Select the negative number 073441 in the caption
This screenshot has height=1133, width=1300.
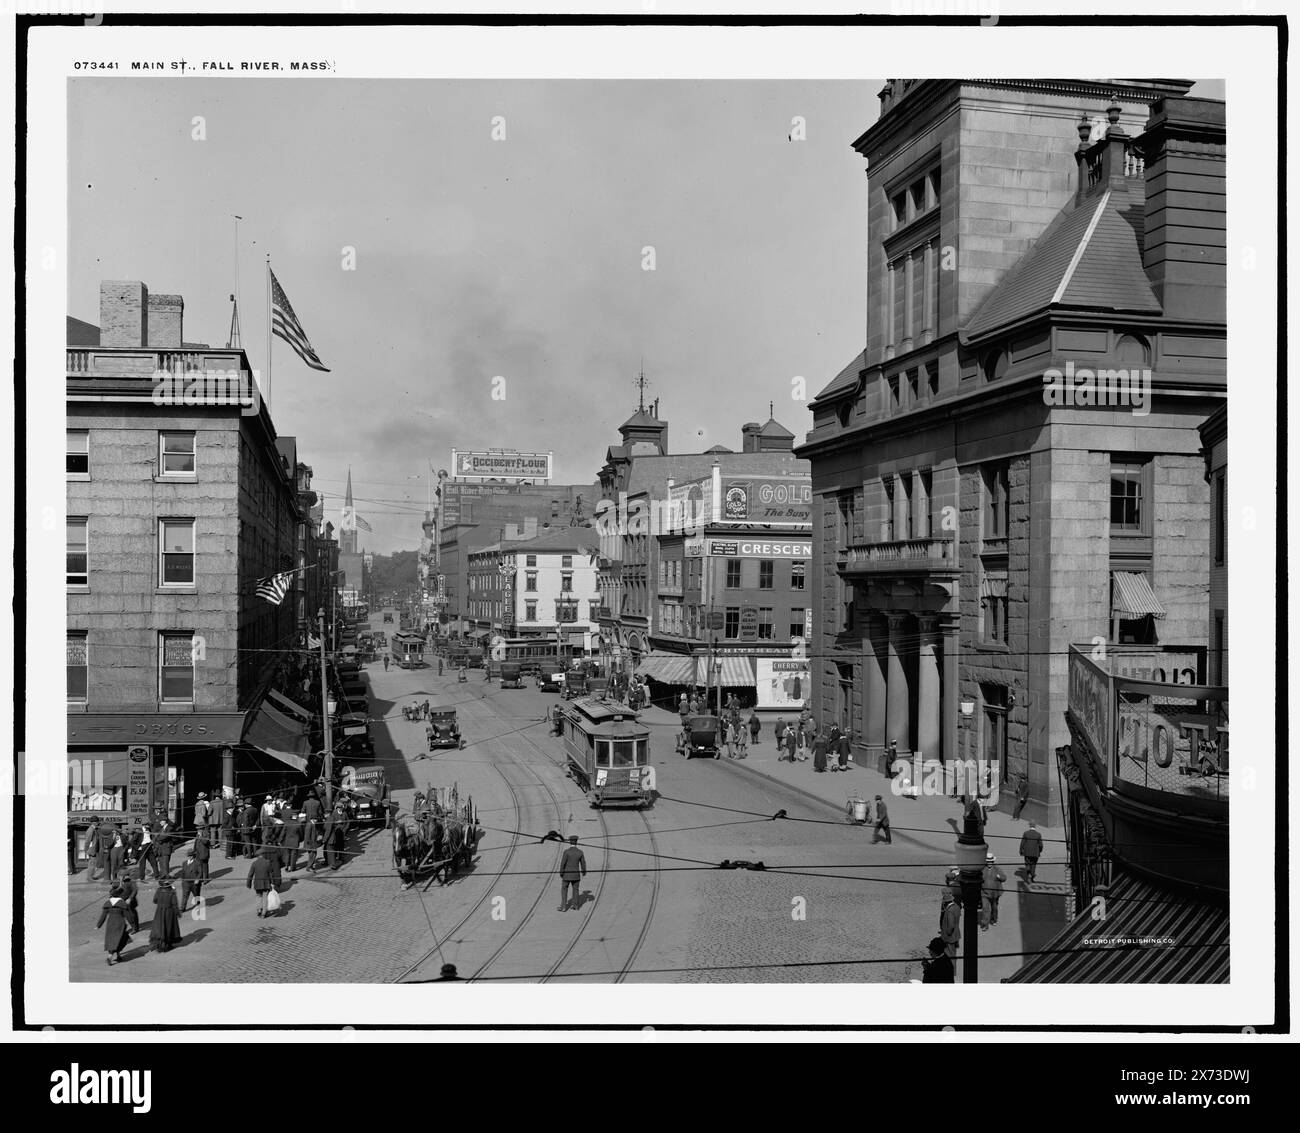pos(98,66)
